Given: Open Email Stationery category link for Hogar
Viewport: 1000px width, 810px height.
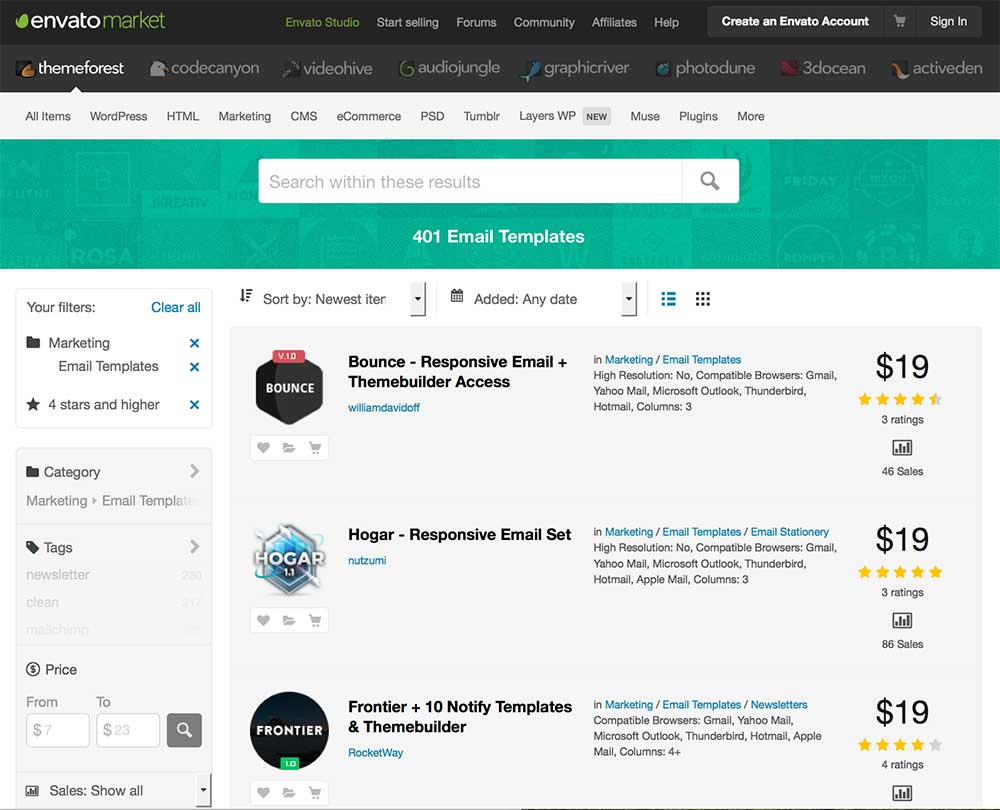Looking at the screenshot, I should pos(790,532).
